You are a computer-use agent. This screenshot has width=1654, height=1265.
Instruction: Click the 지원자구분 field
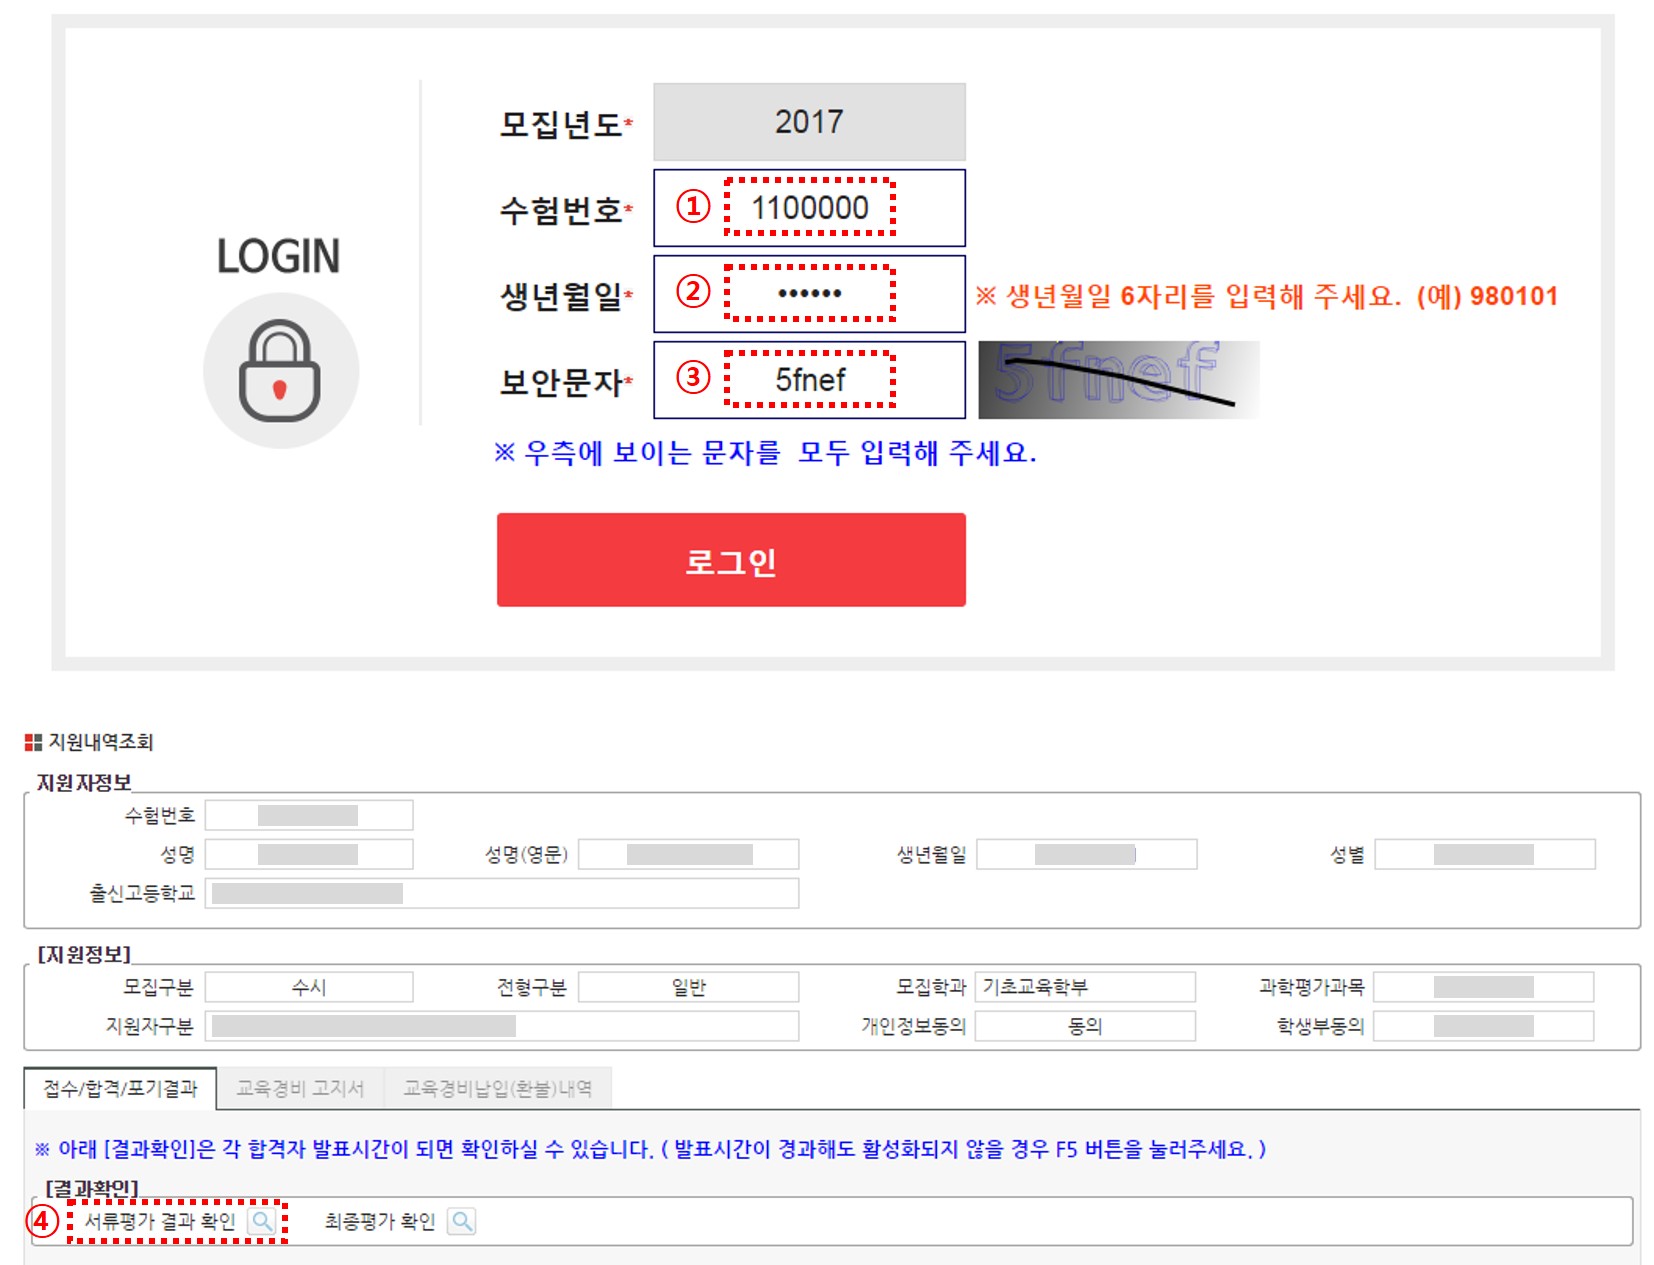[x=501, y=1026]
